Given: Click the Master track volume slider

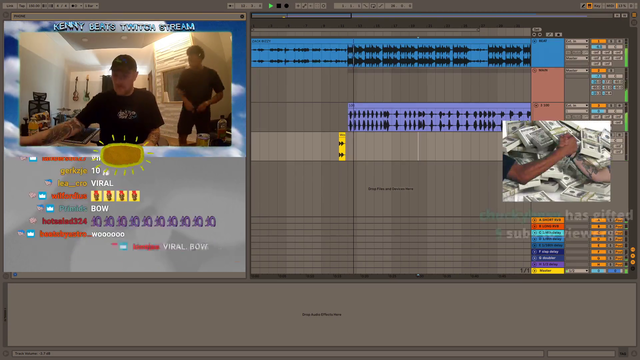Looking at the screenshot, I should click(x=599, y=271).
